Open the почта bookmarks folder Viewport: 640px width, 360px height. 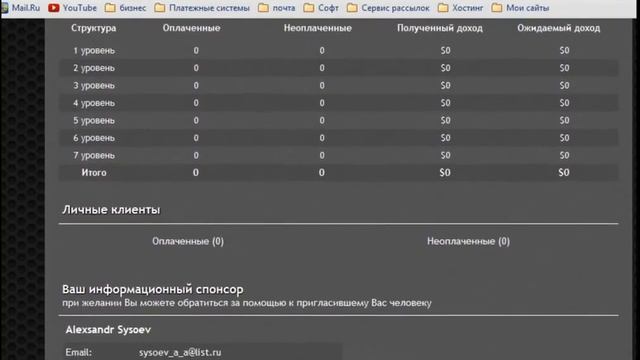277,8
